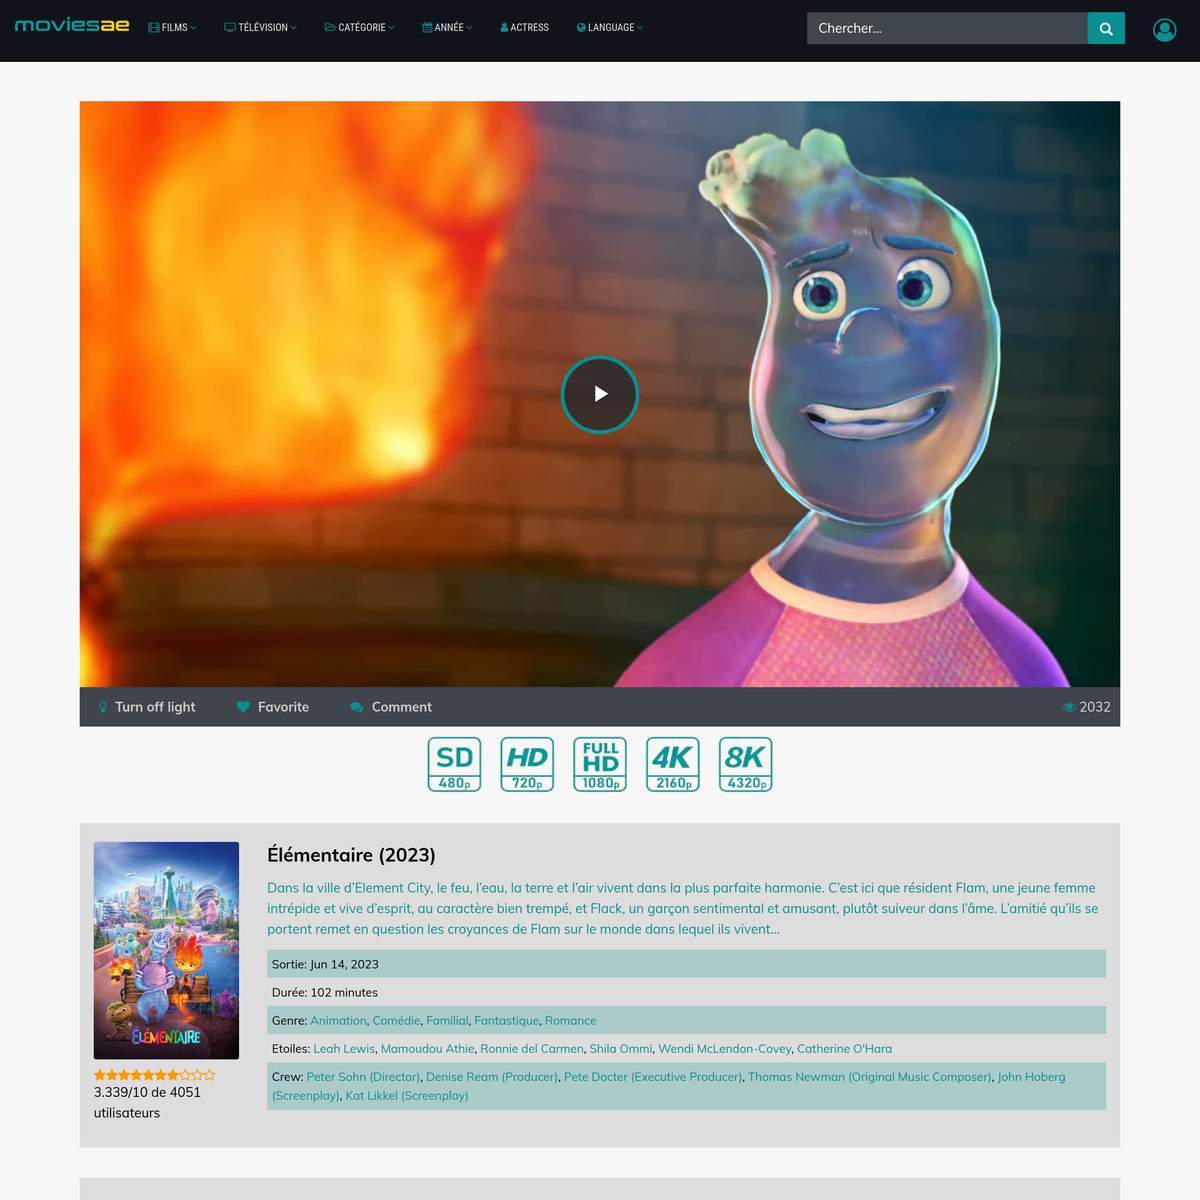Click the movie synopsis paragraph
This screenshot has width=1200, height=1200.
tap(684, 908)
